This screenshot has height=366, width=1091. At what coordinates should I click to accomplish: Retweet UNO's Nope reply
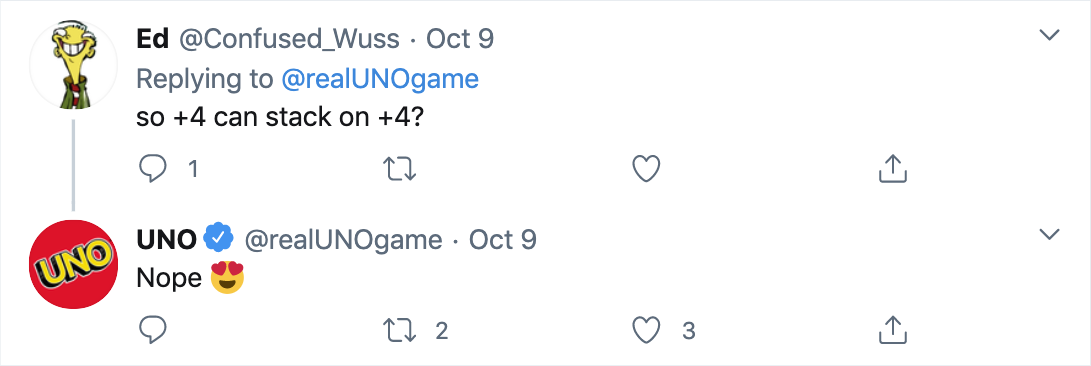pyautogui.click(x=401, y=330)
